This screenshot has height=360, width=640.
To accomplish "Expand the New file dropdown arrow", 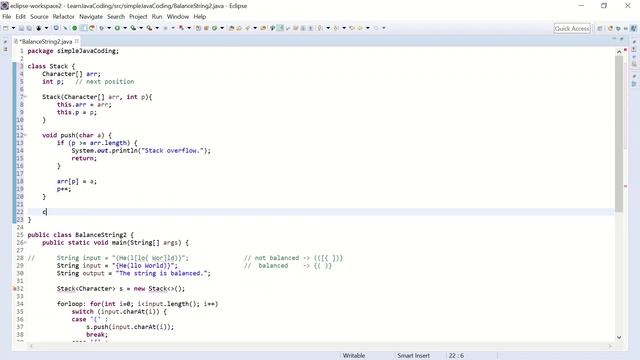I will [13, 28].
